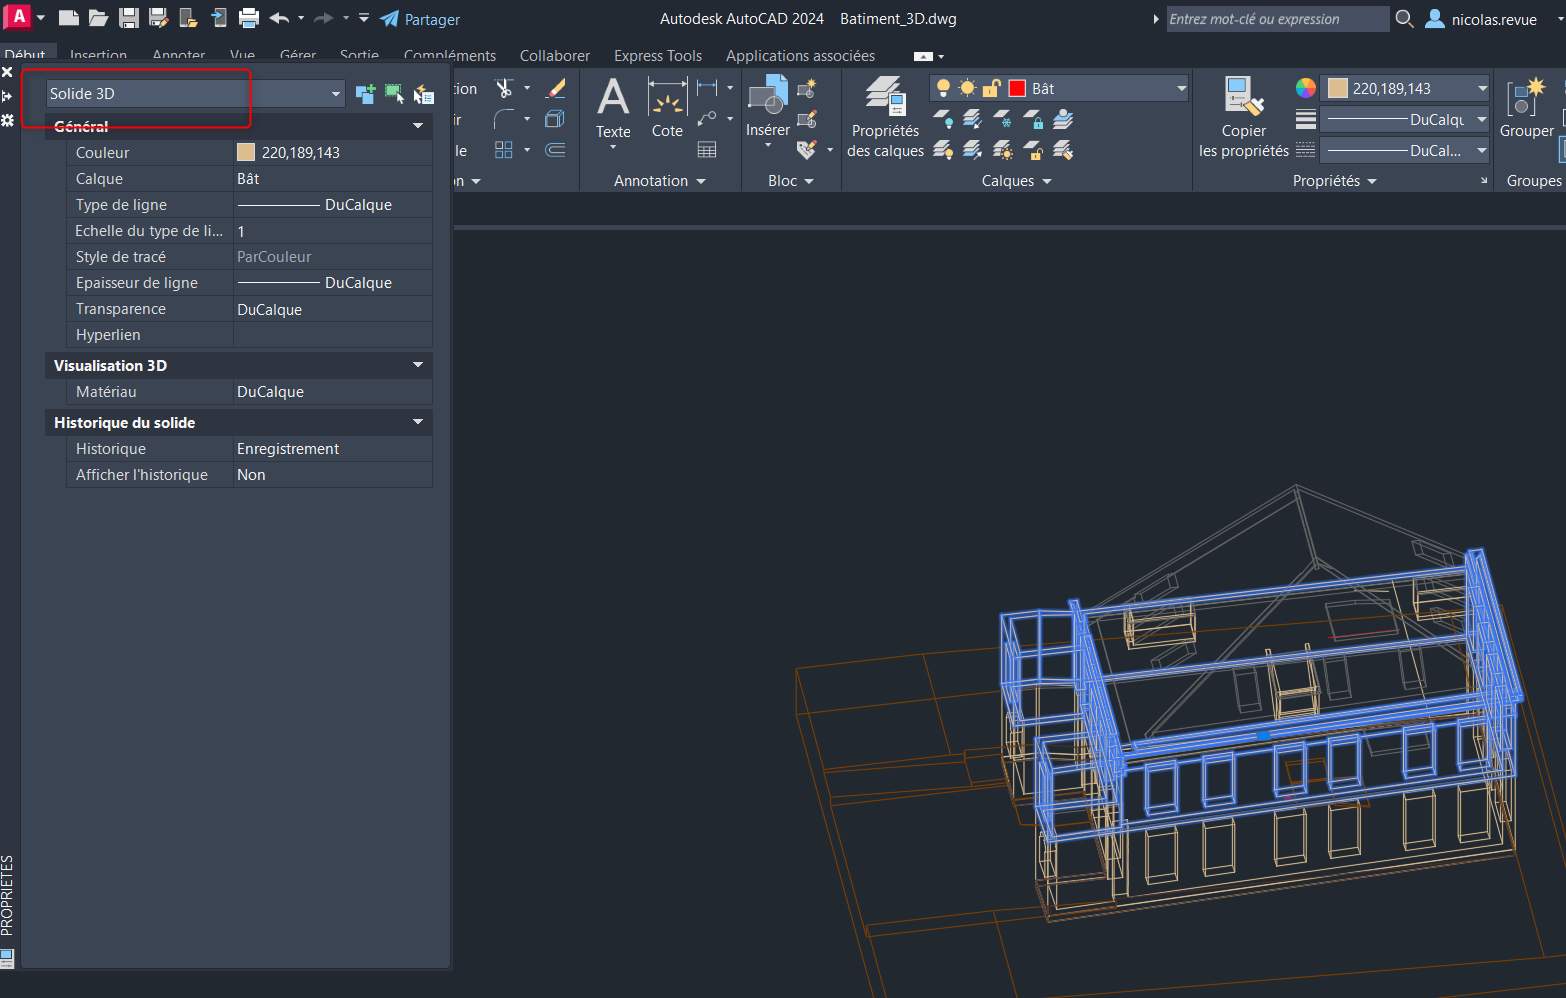This screenshot has width=1566, height=998.
Task: Collapse the Visualisation 3D section
Action: [418, 365]
